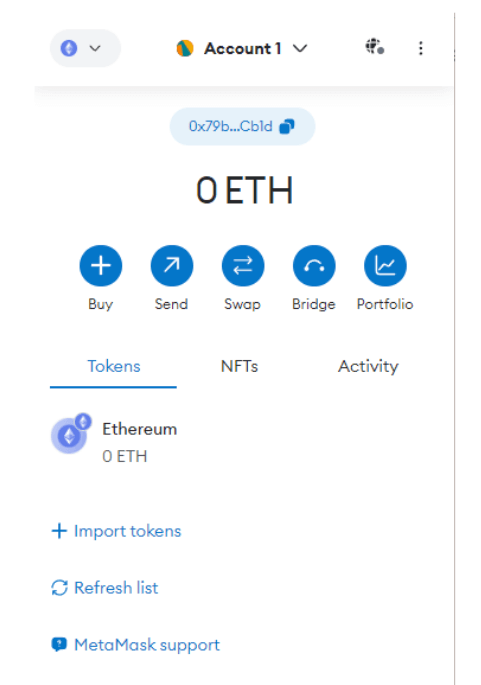Open the Portfolio chart icon

pos(385,266)
